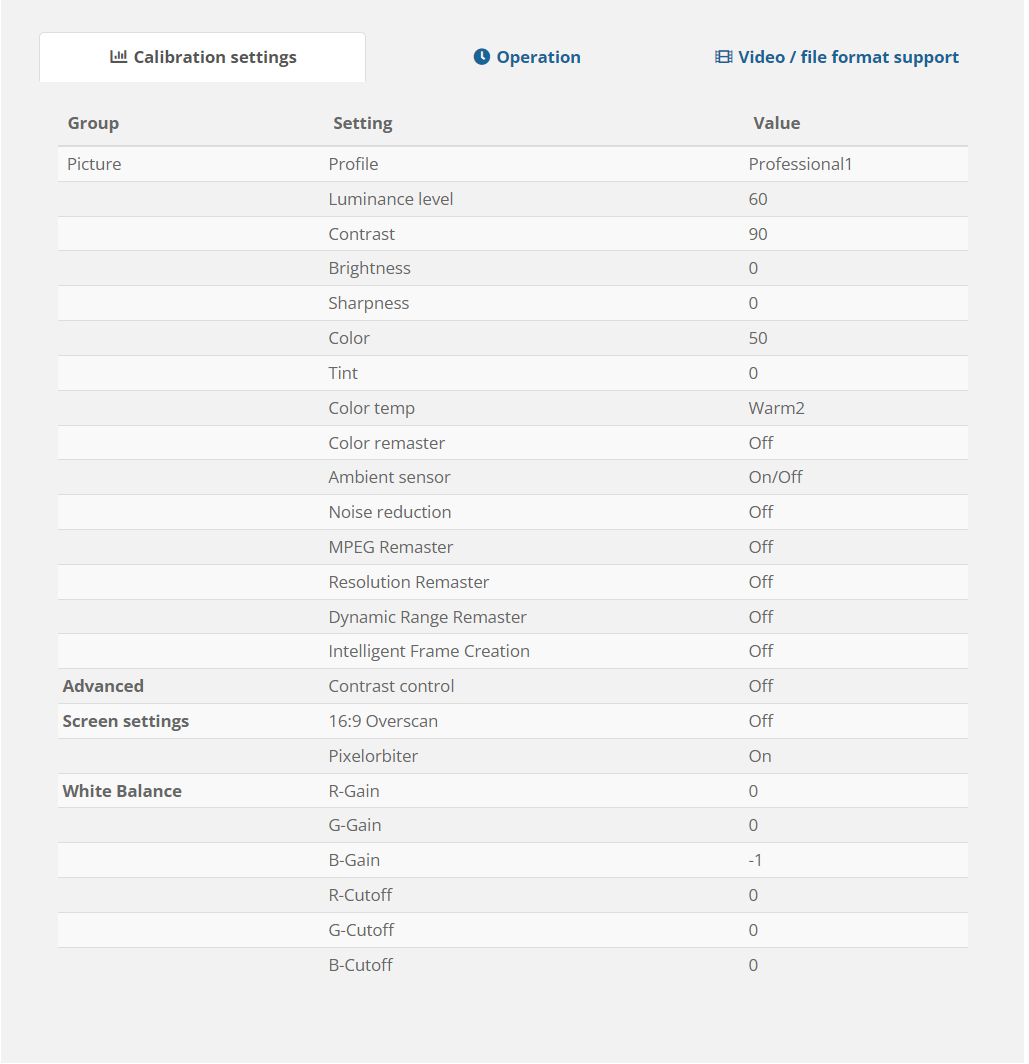Click the bar chart icon on Calibration settings tab
Viewport: 1029px width, 1064px height.
(x=118, y=57)
